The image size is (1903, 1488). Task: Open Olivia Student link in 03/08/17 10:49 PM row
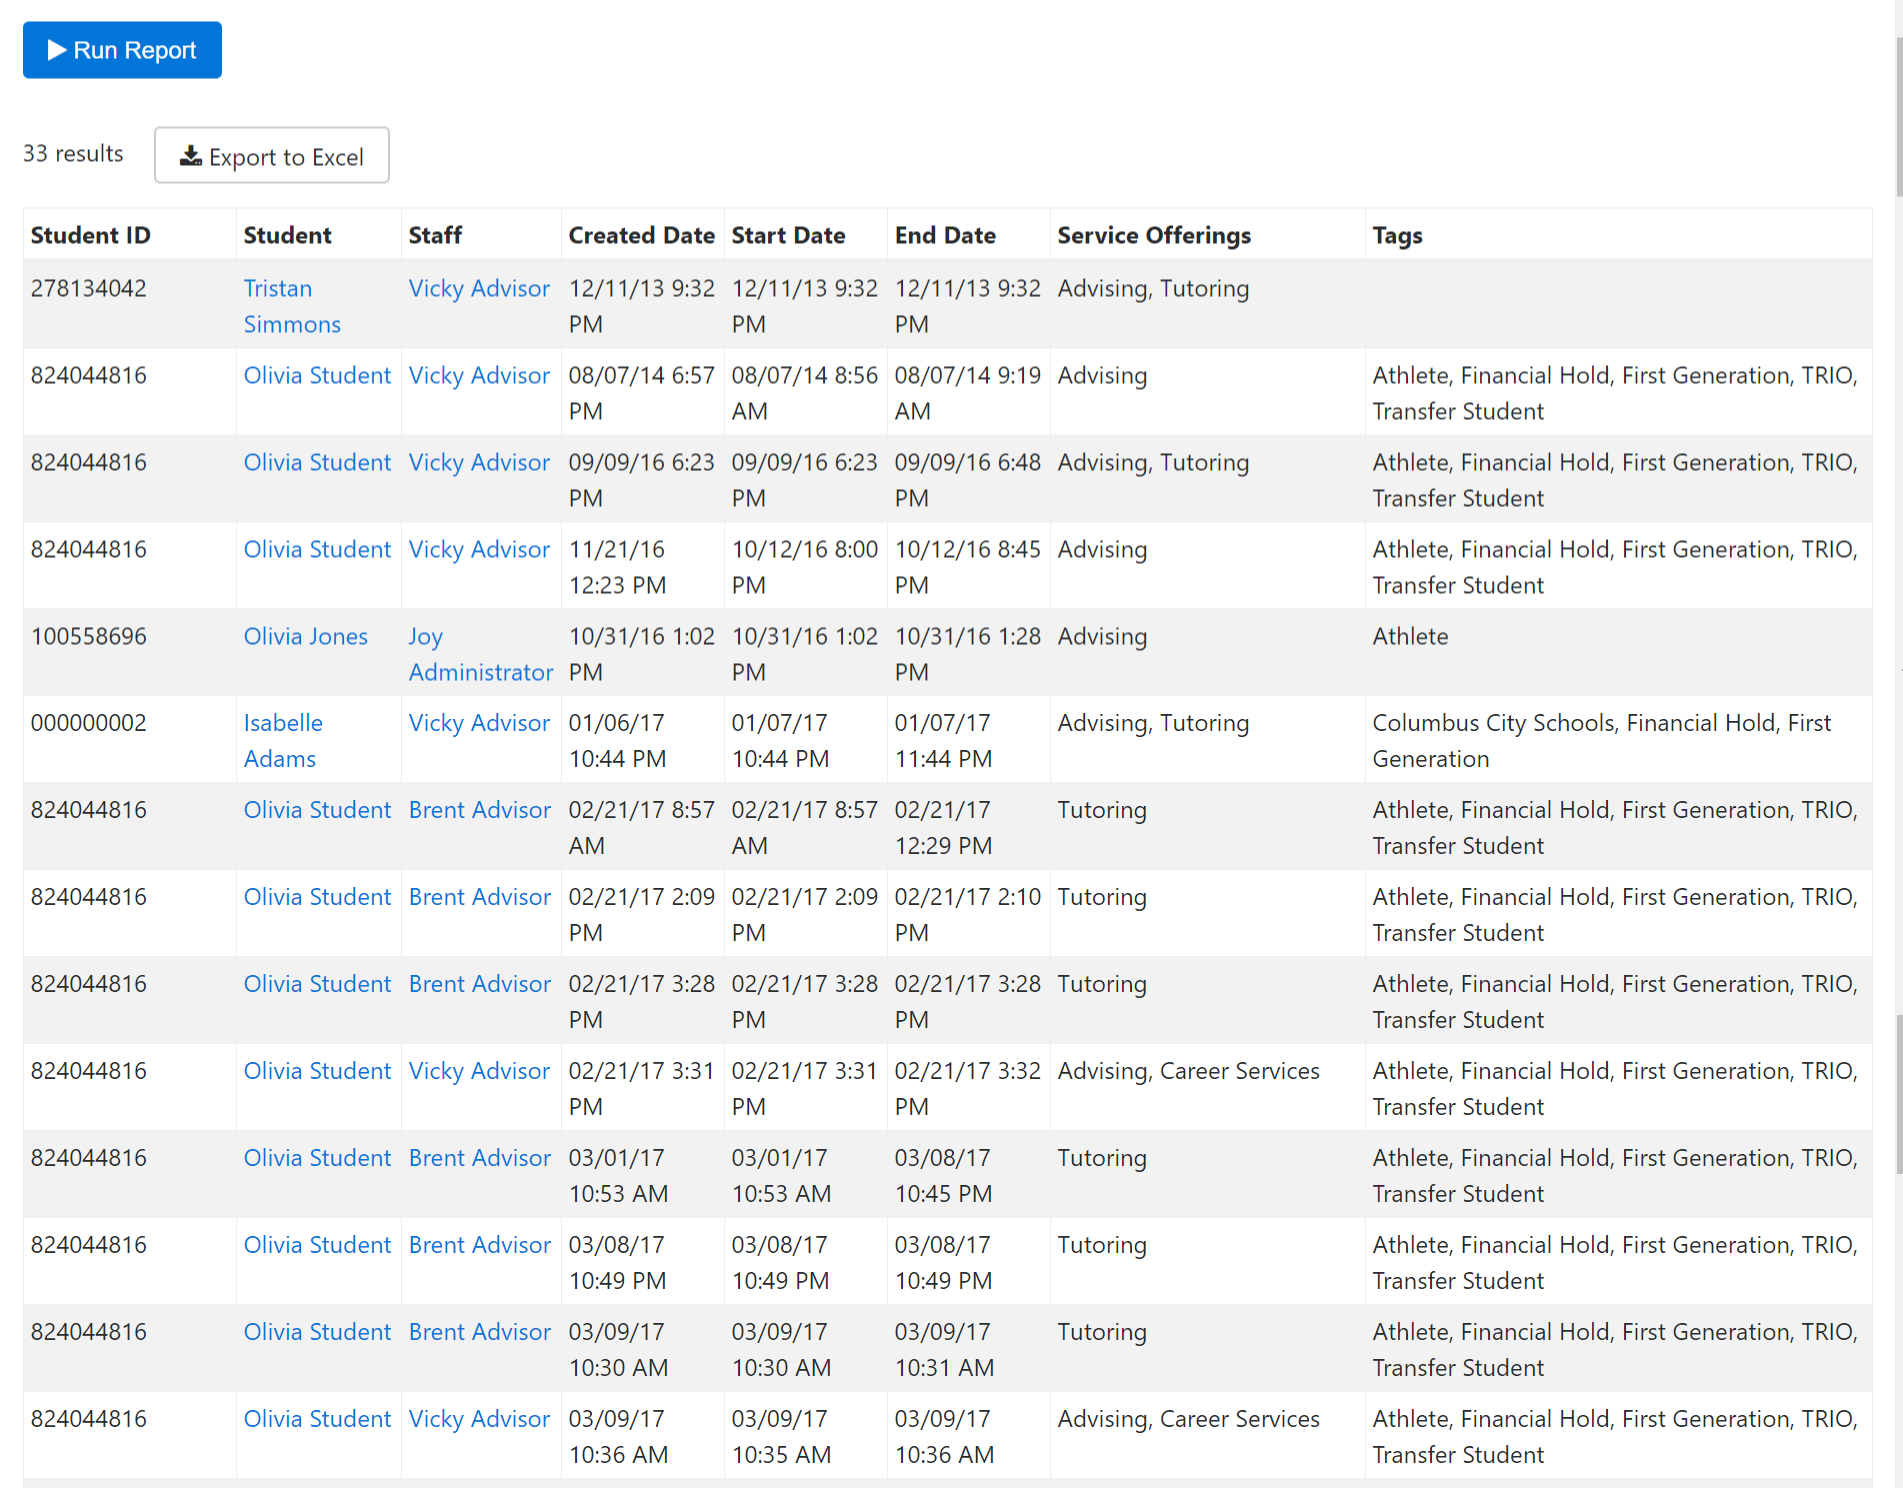click(x=317, y=1245)
